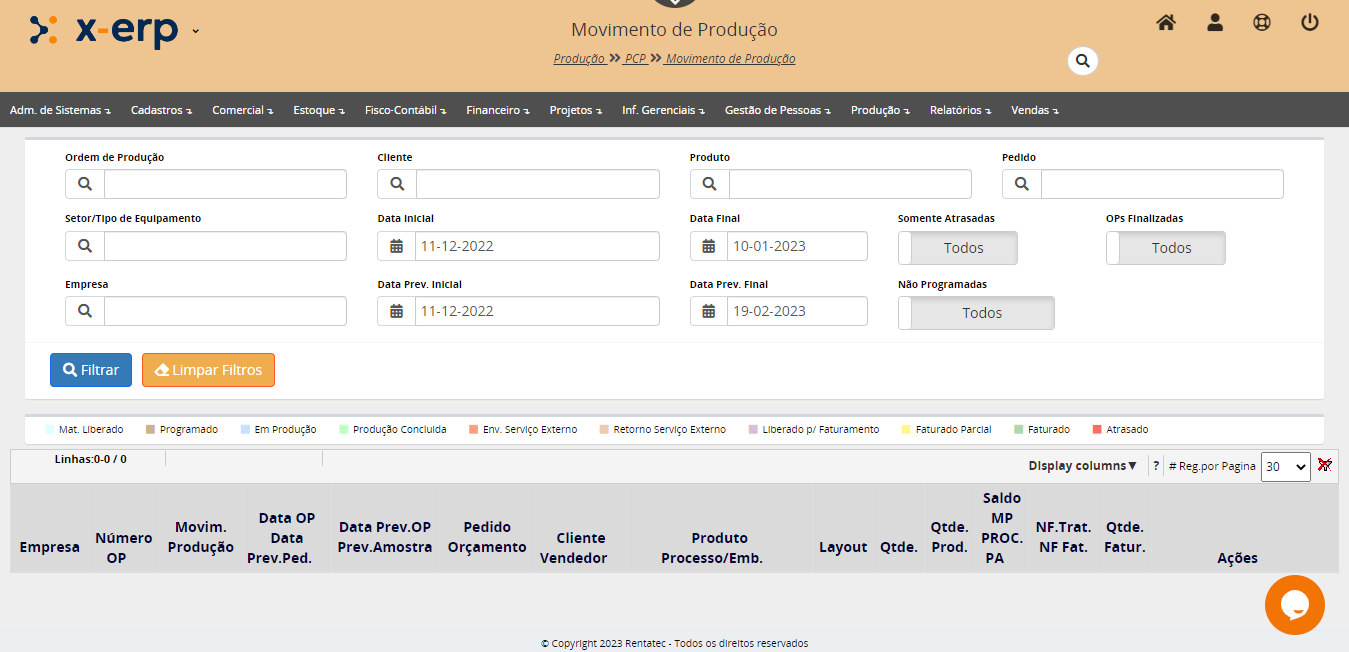Open calendar icon for Data Inicial
The height and width of the screenshot is (652, 1349).
[x=397, y=246]
